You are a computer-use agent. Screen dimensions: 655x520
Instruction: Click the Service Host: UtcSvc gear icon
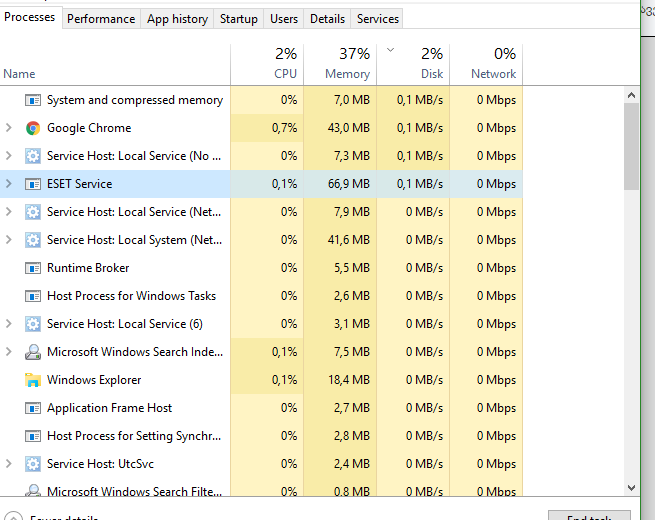(33, 464)
